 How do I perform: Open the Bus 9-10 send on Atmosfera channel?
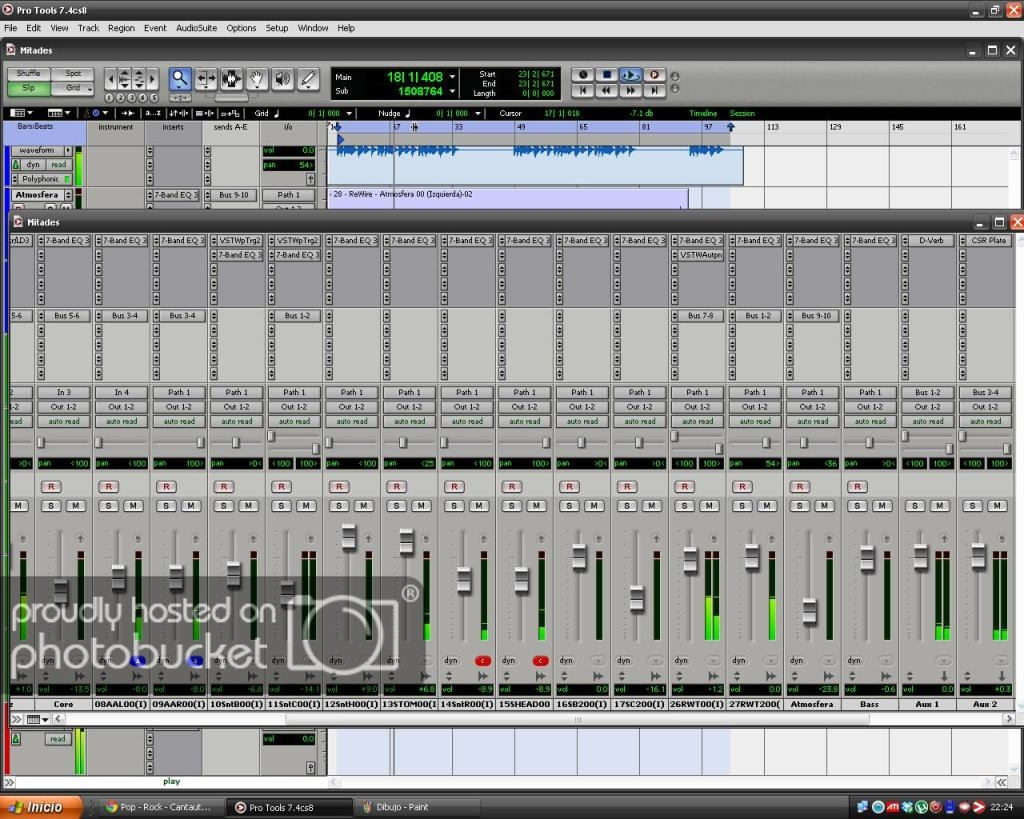point(815,316)
